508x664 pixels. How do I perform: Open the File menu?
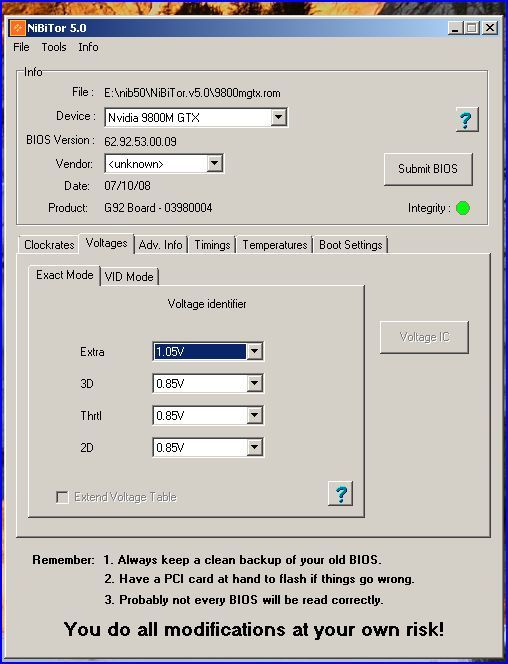point(21,47)
